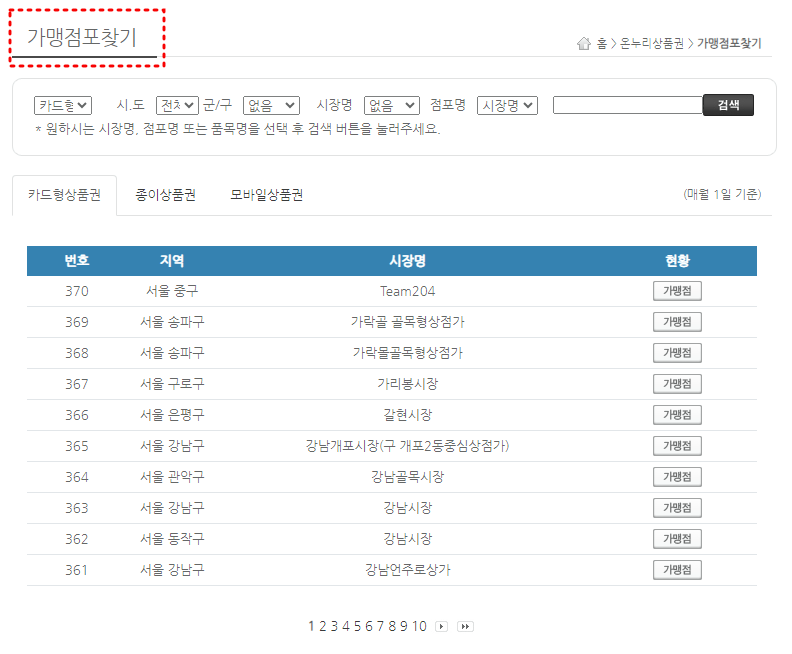Screen dimensions: 792x654
Task: Click the (매월 1일 기준) note
Action: coord(722,194)
